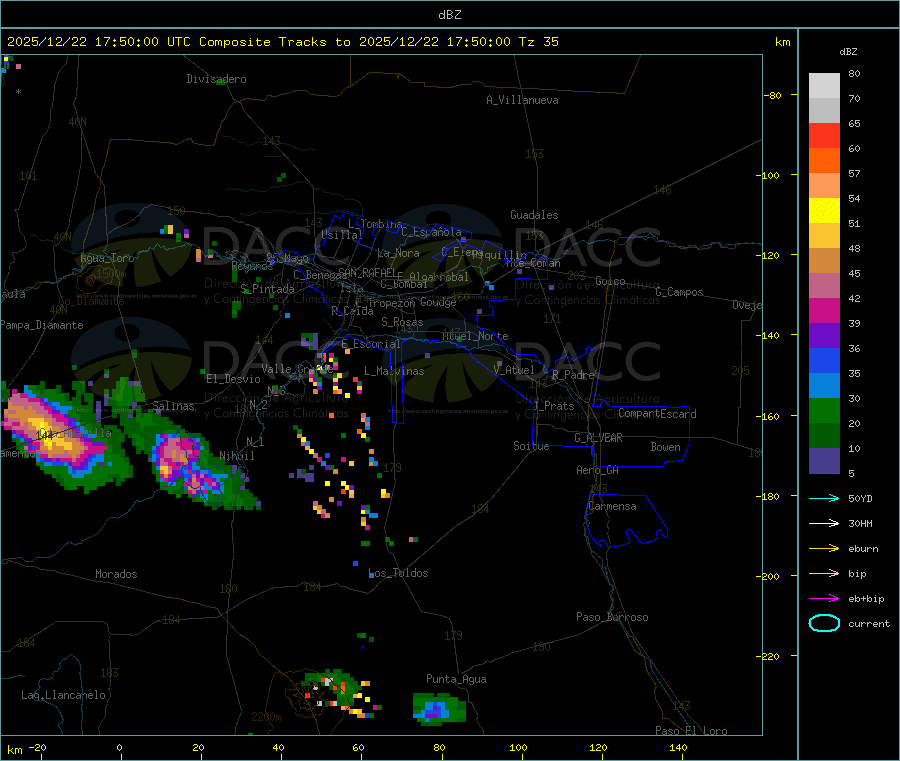
Task: Click the Paso_Barroso map label
Action: (x=612, y=617)
